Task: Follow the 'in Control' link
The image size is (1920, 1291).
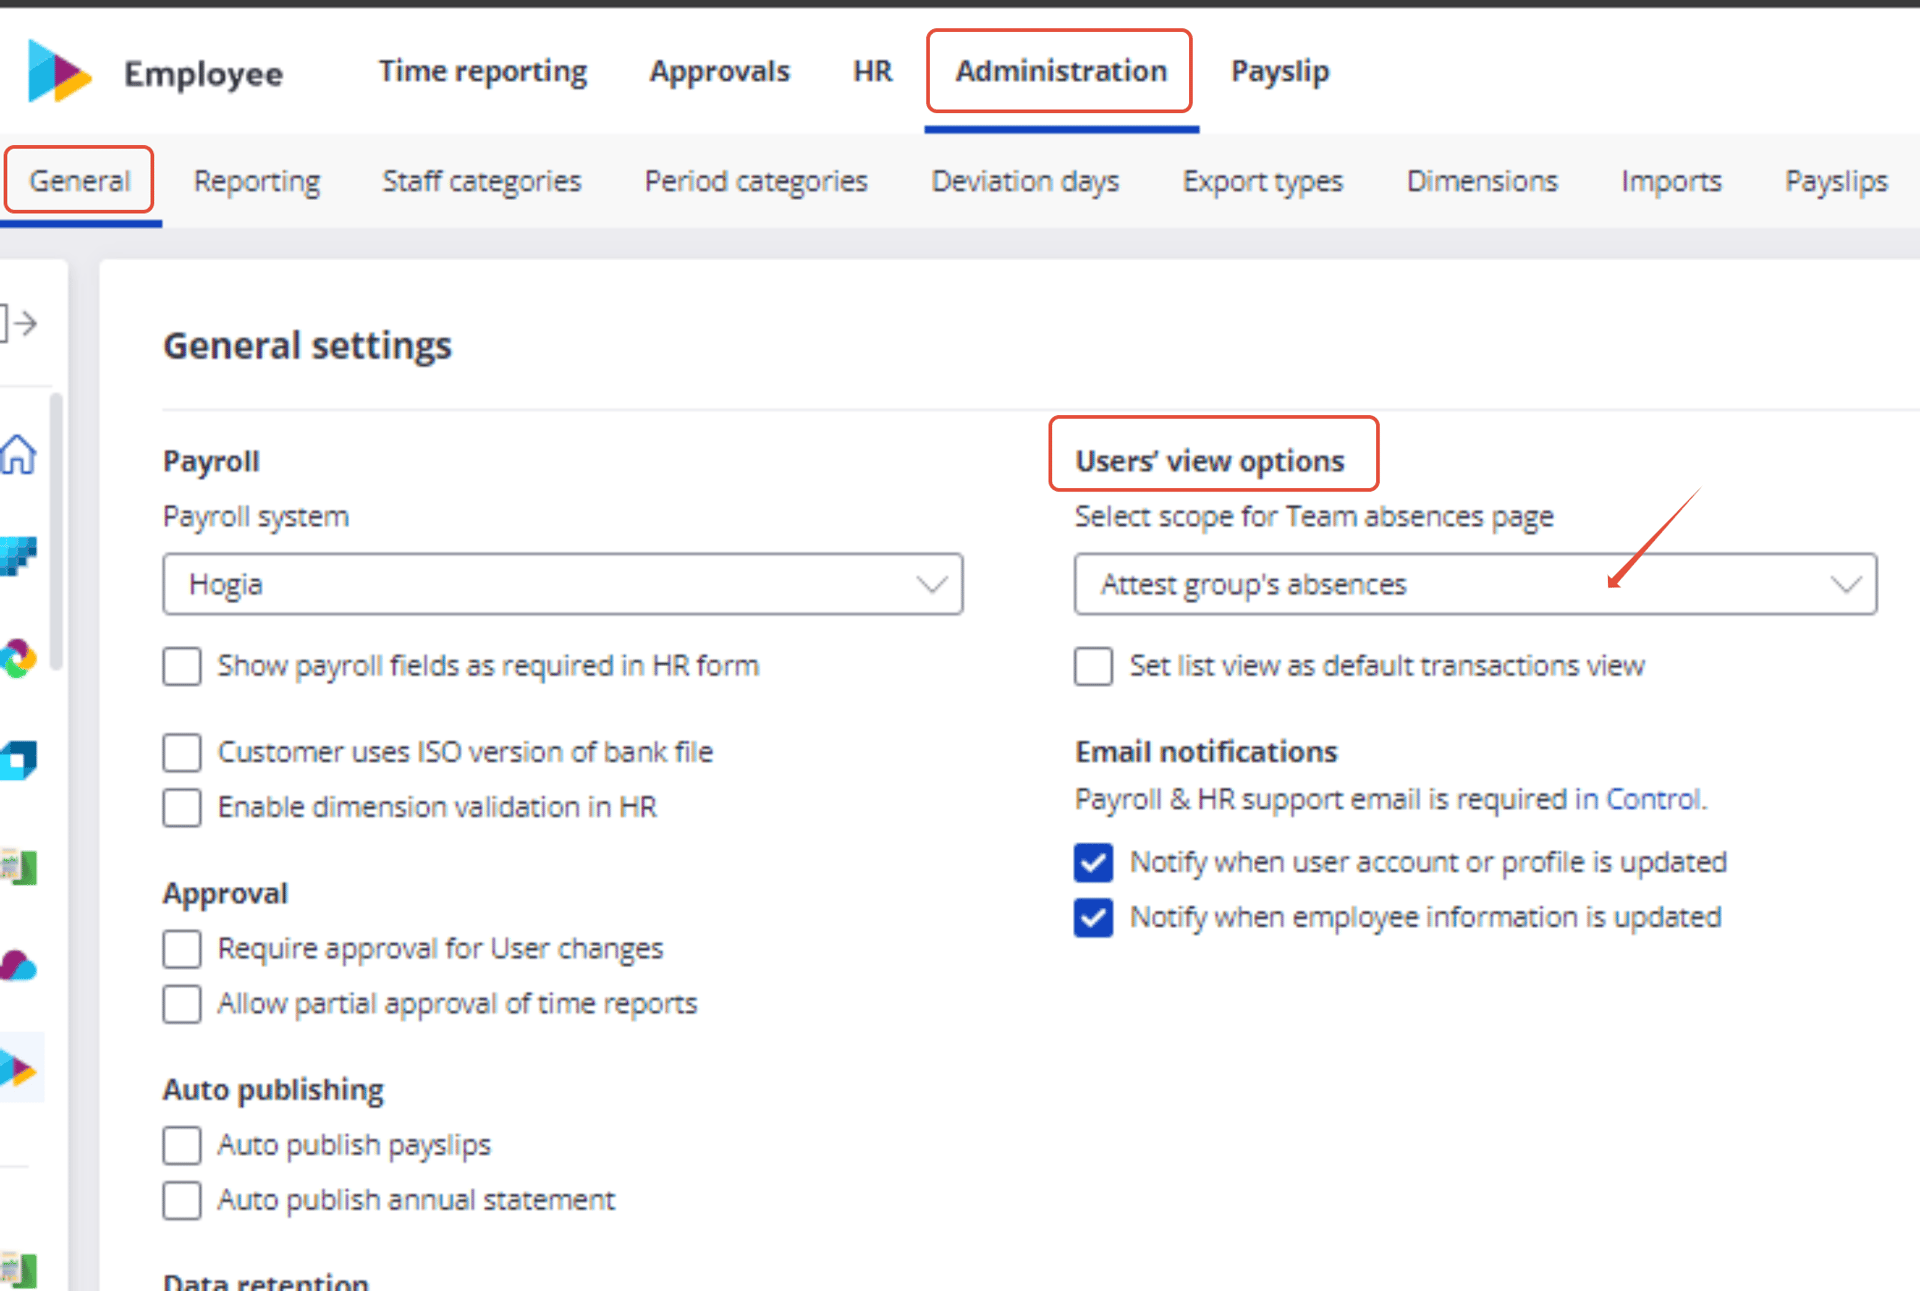Action: [1637, 799]
